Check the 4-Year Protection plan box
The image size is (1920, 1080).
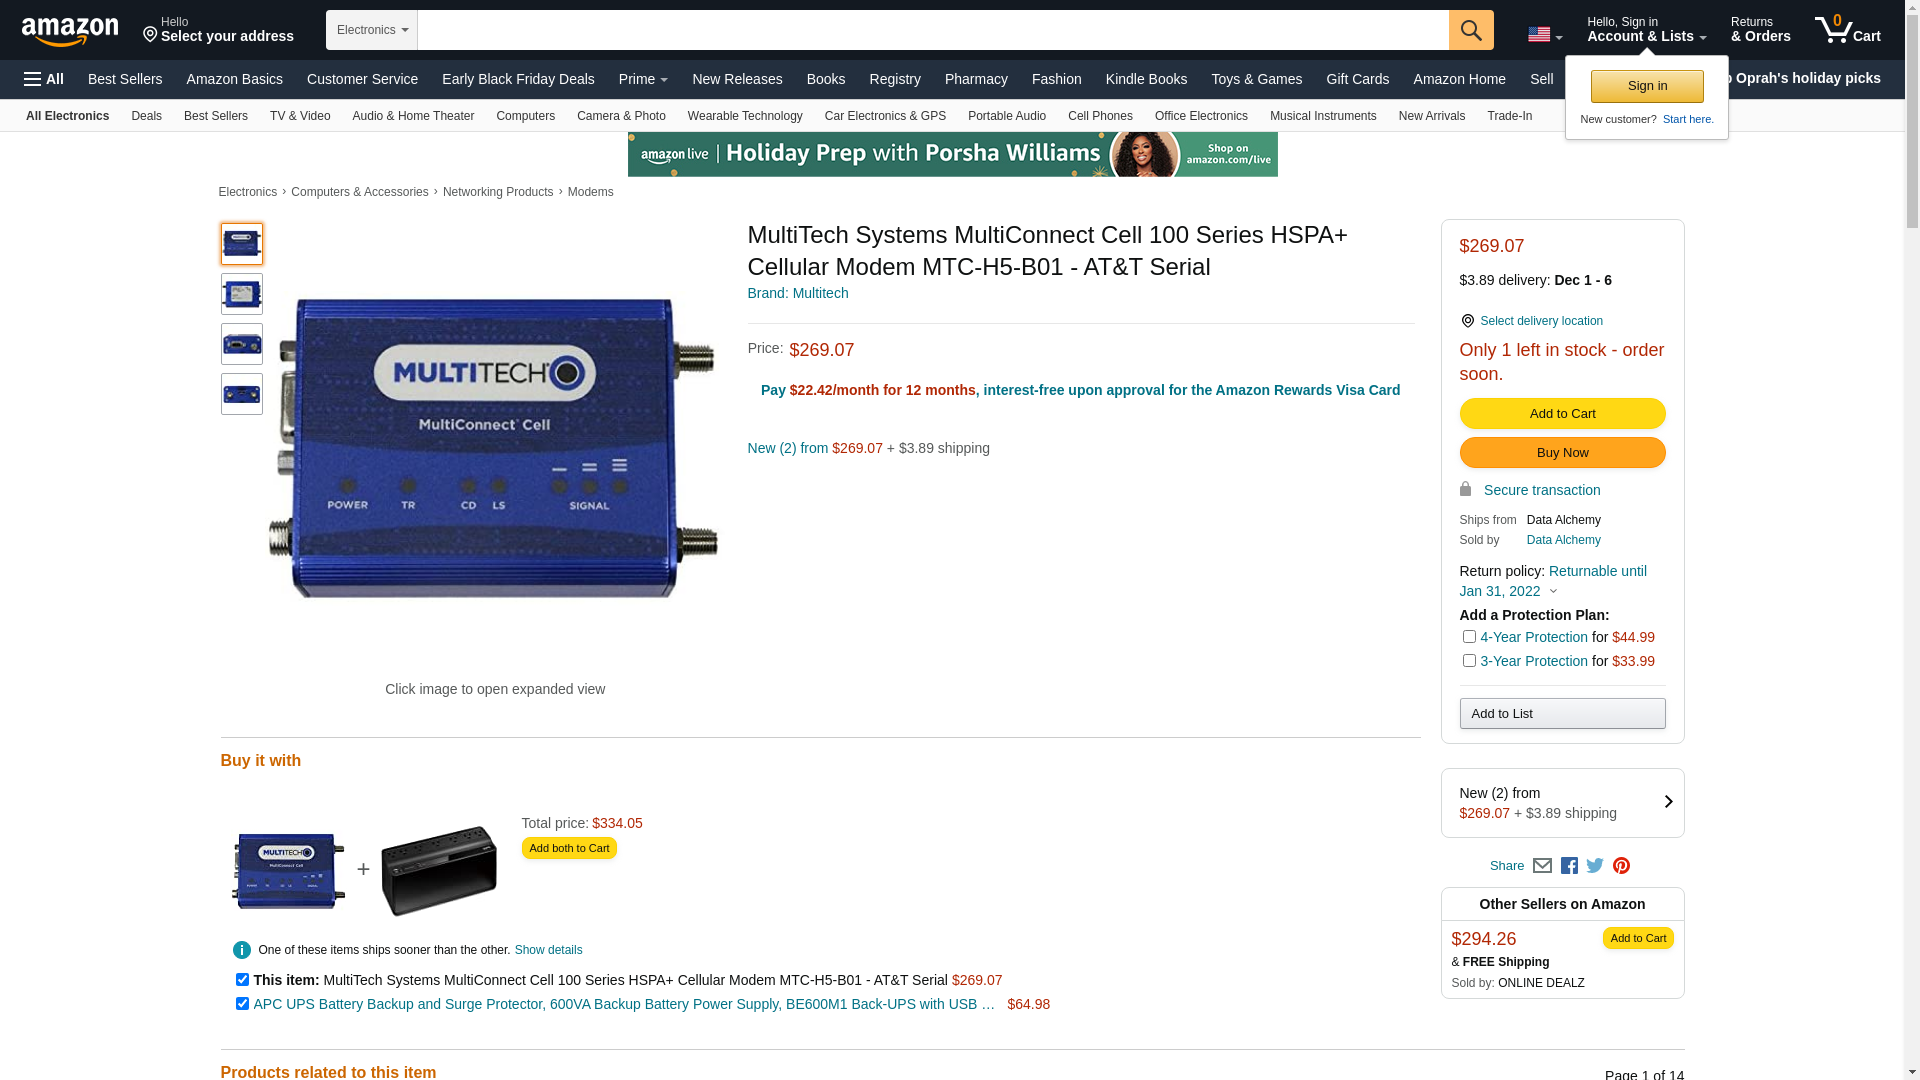pos(1469,637)
